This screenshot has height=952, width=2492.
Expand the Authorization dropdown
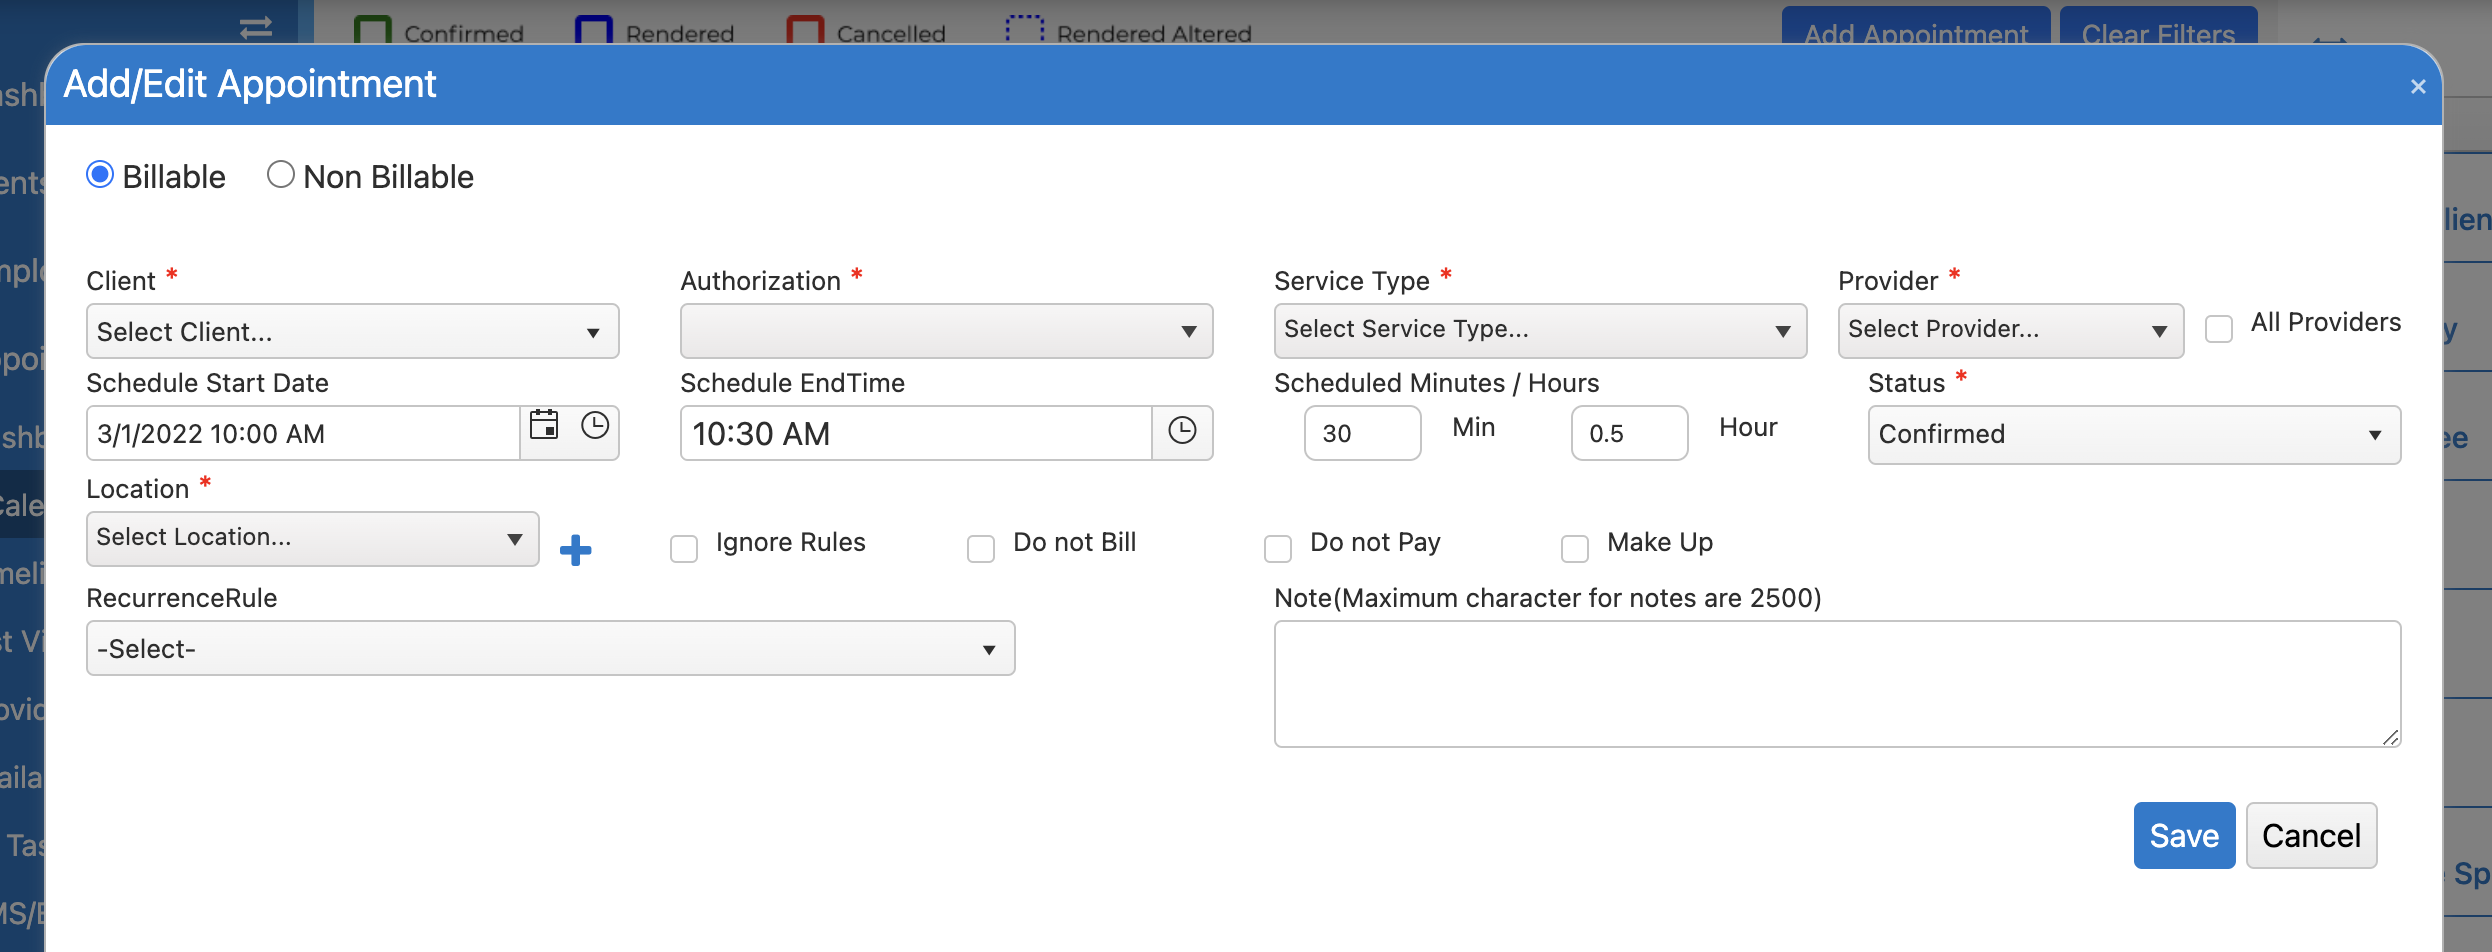[947, 332]
